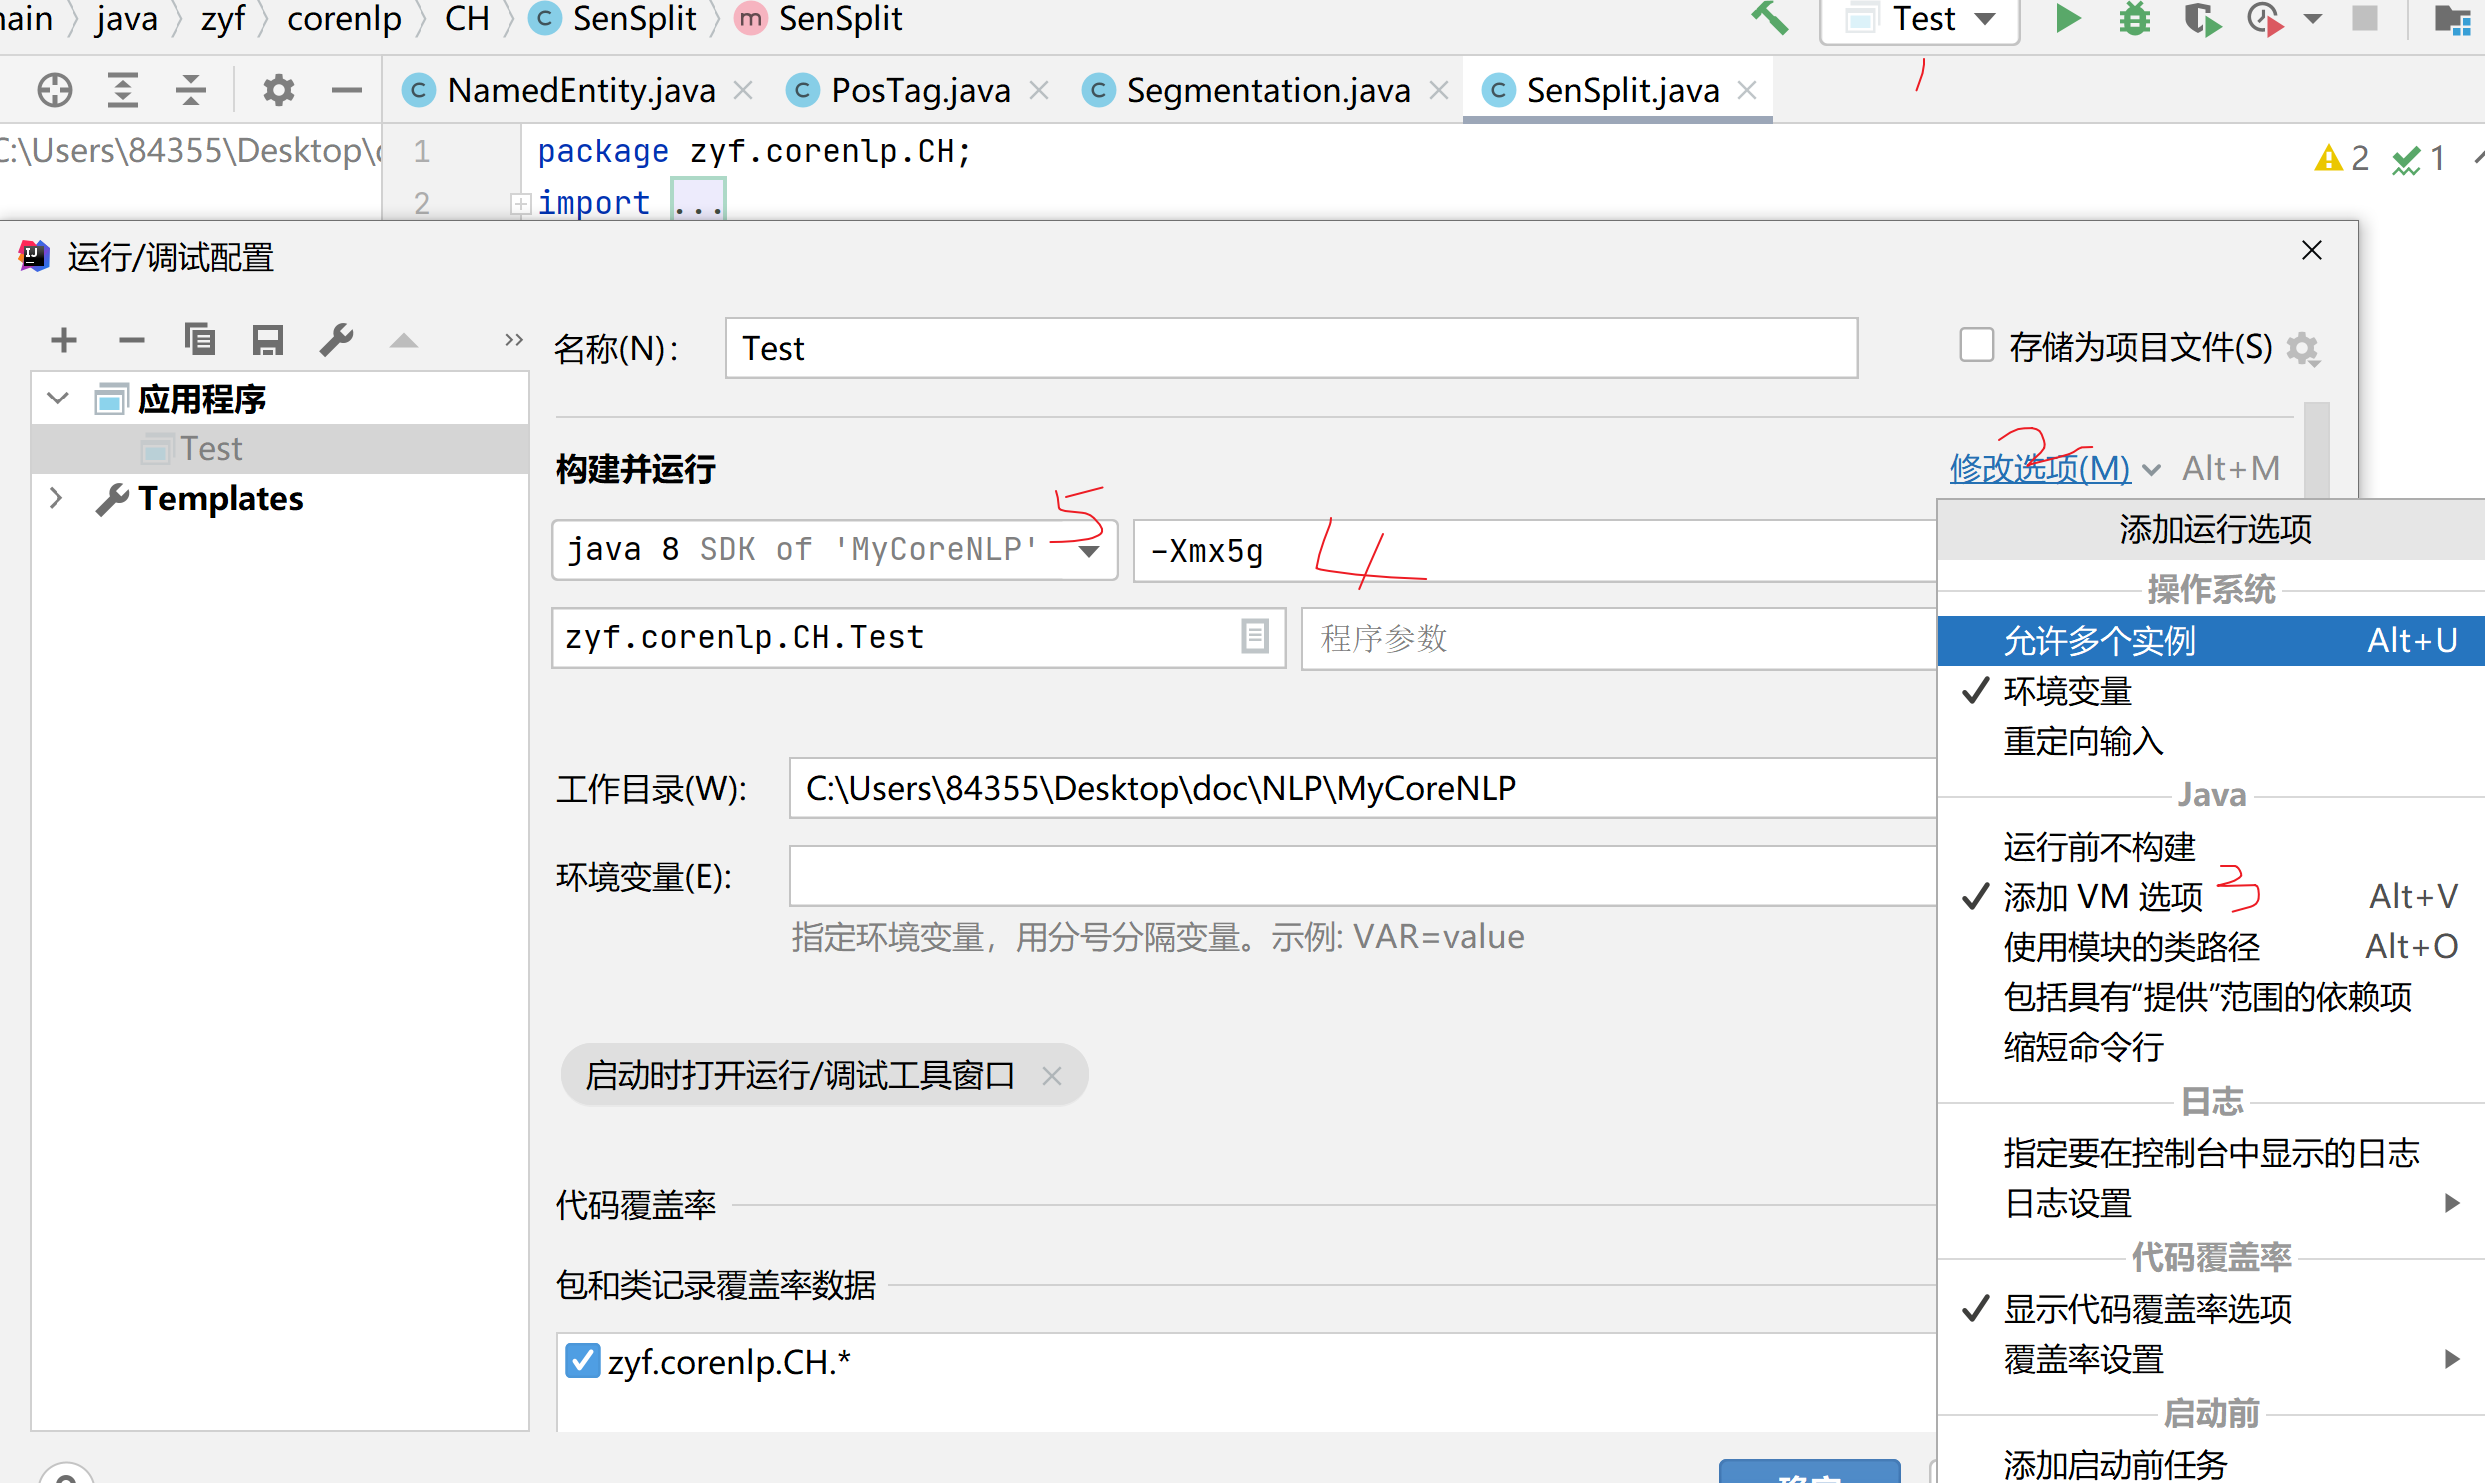Click the Build project hammer icon

coord(1771,19)
